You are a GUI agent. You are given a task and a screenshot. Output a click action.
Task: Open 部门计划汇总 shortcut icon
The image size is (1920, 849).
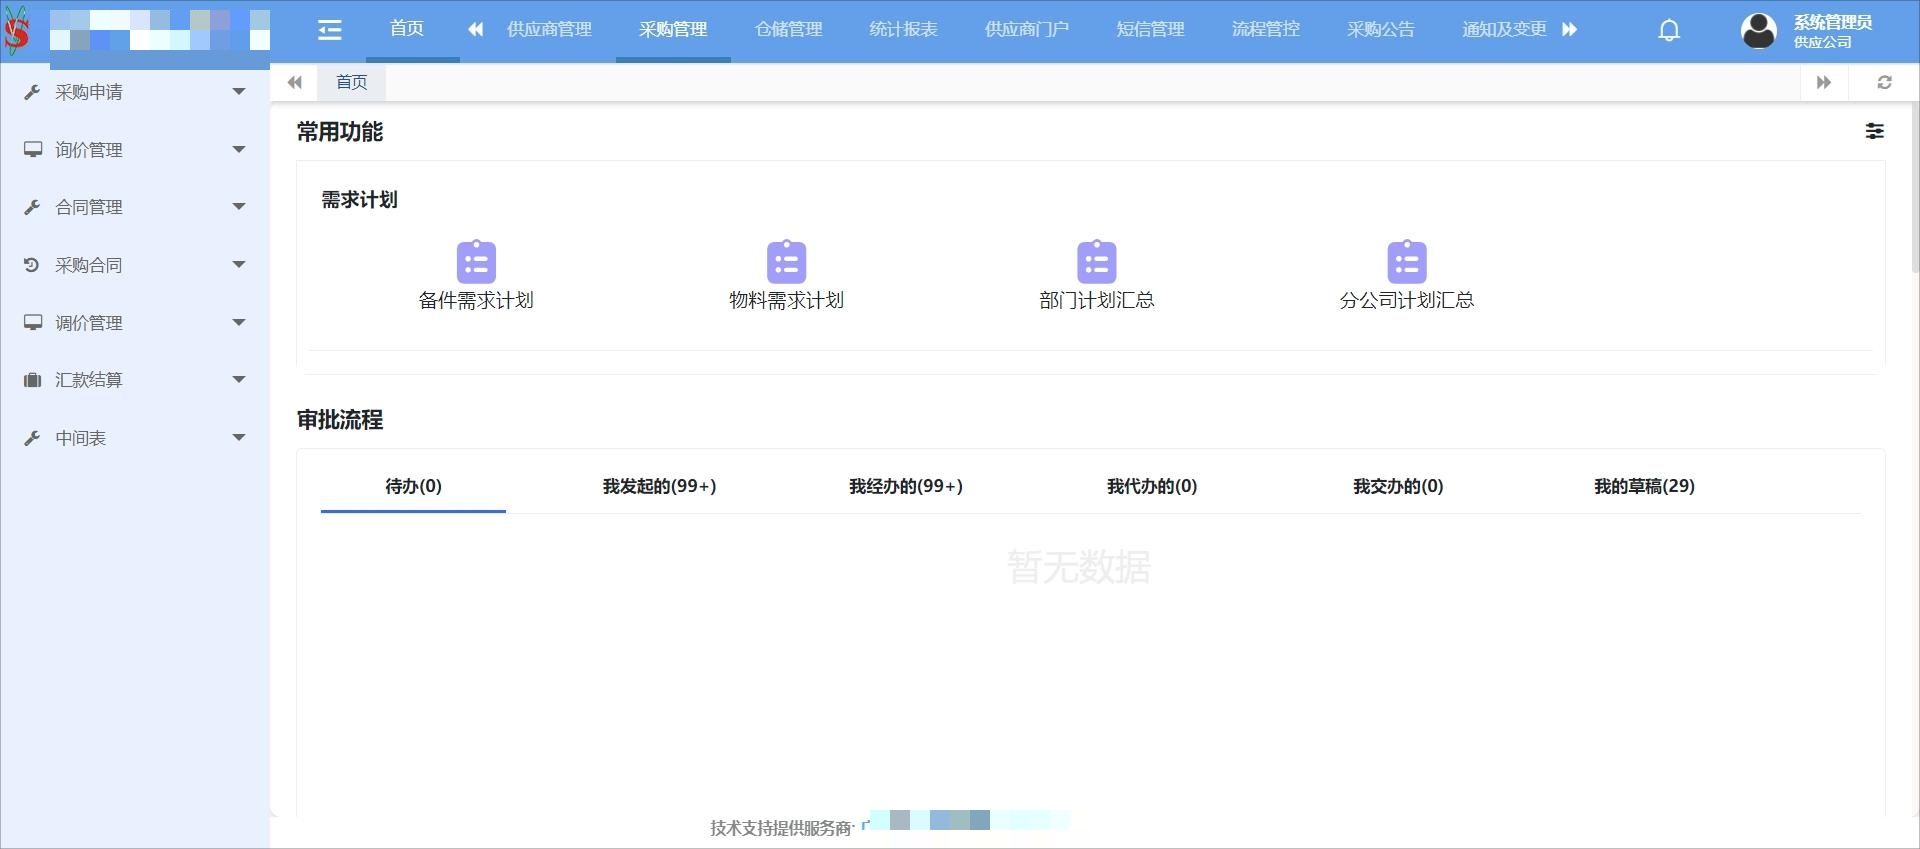[x=1097, y=261]
